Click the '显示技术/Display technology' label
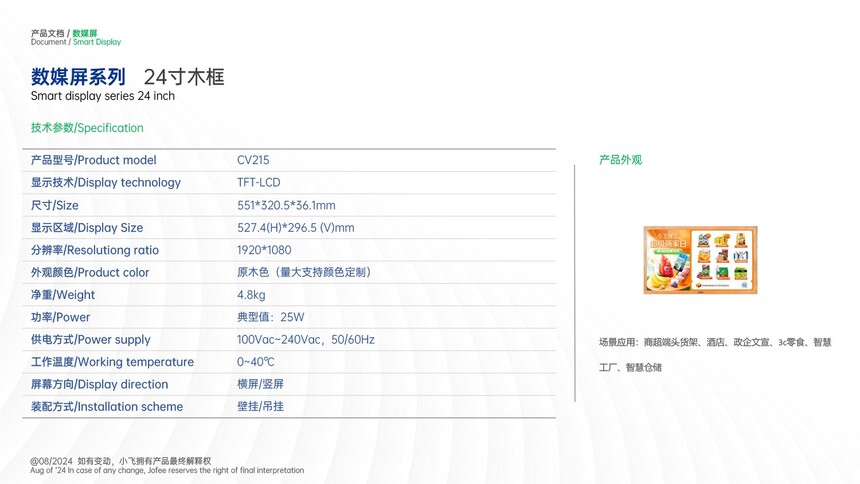Image resolution: width=860 pixels, height=484 pixels. pyautogui.click(x=105, y=183)
